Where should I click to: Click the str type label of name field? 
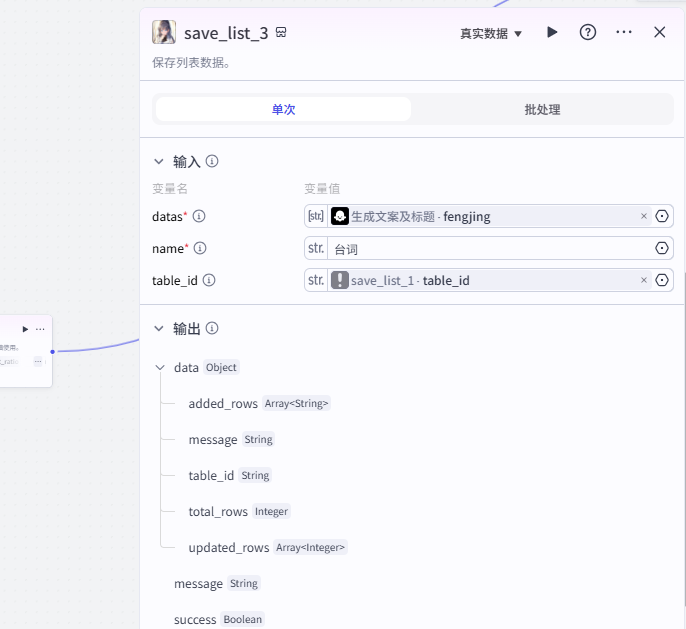[x=316, y=248]
